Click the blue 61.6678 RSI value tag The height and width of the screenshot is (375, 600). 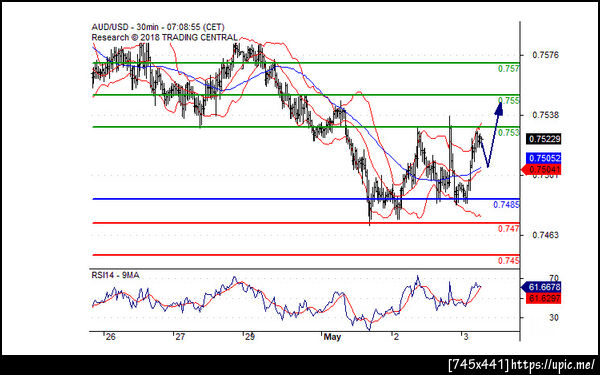(x=541, y=287)
